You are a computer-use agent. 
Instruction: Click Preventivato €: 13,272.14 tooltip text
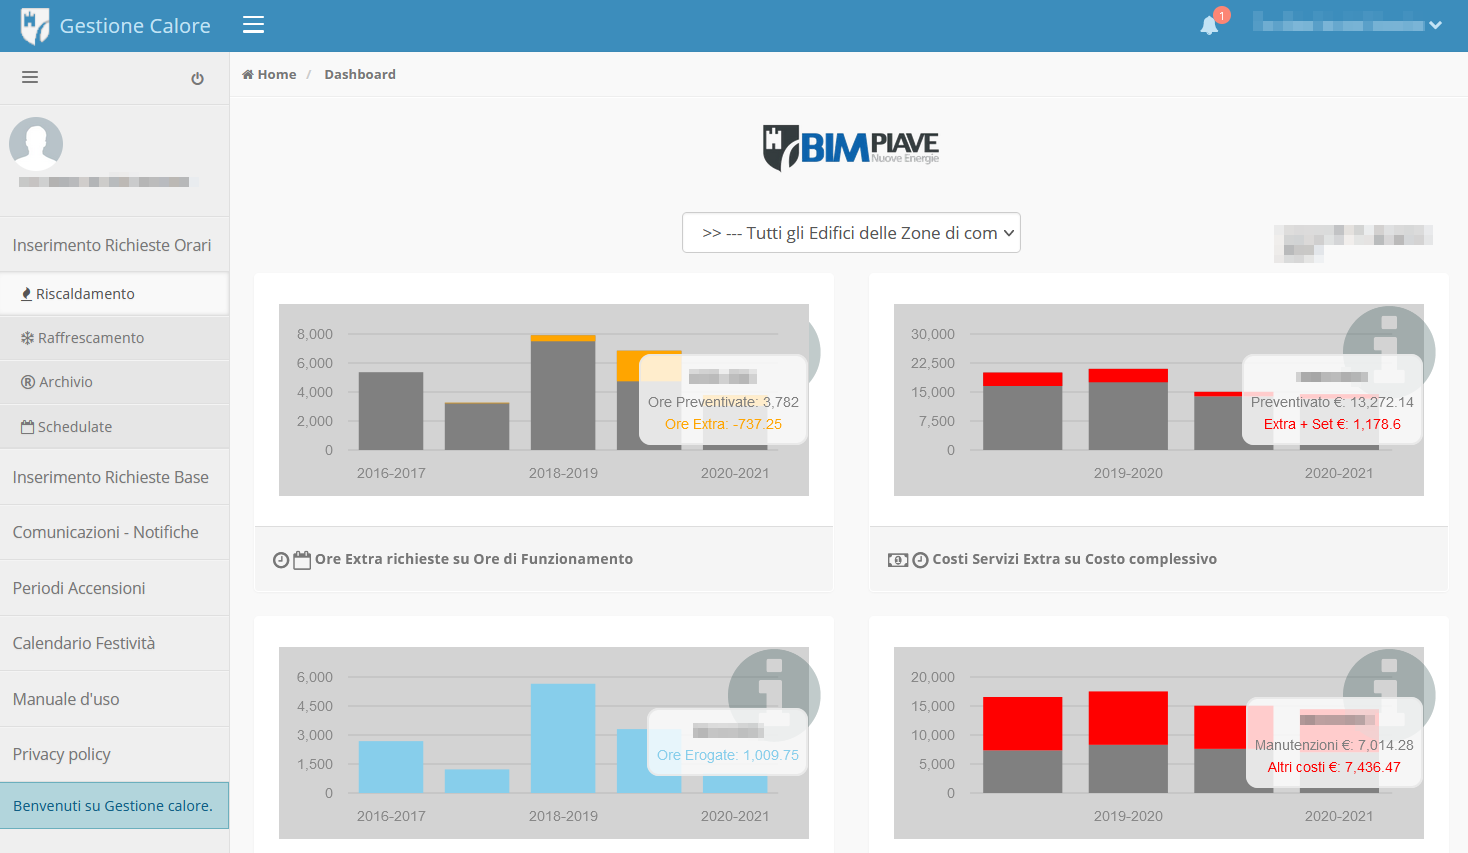[x=1332, y=402]
